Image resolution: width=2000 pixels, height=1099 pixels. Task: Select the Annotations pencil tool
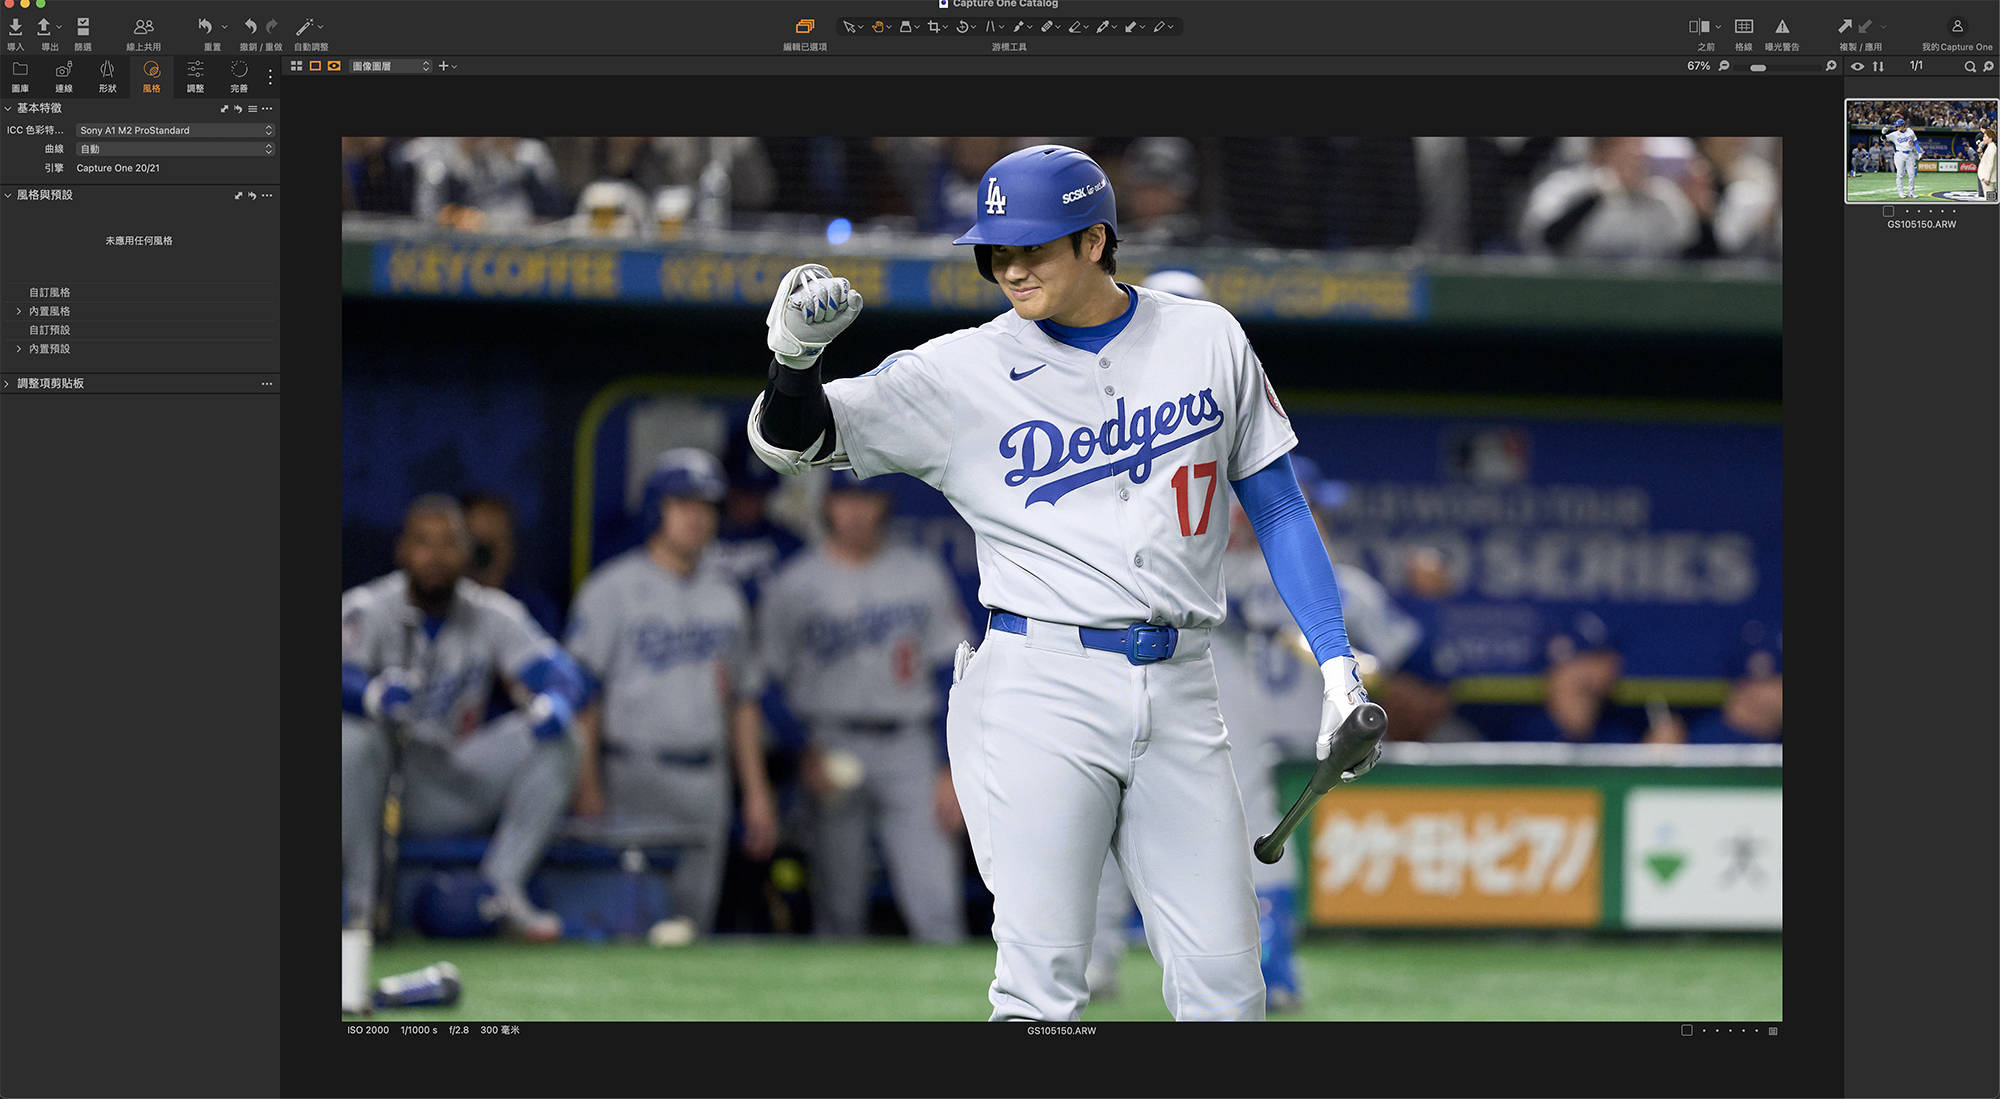pyautogui.click(x=1159, y=27)
